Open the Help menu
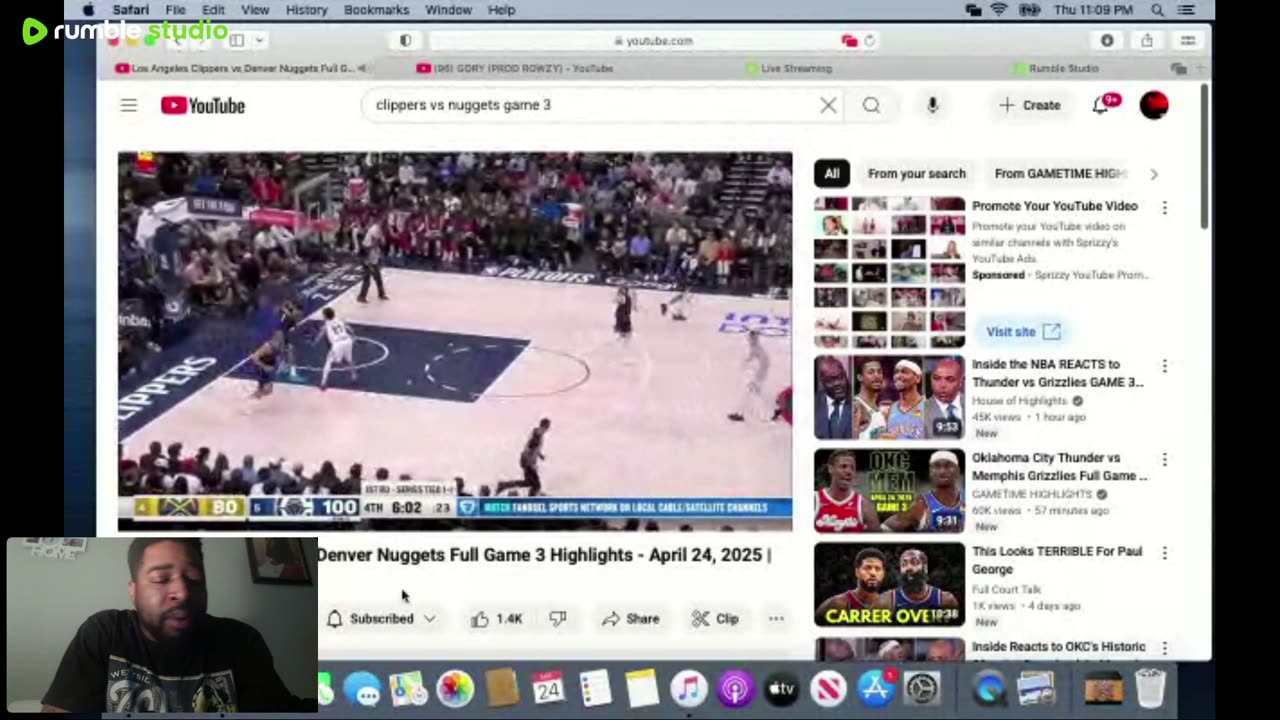This screenshot has height=720, width=1280. pyautogui.click(x=501, y=10)
